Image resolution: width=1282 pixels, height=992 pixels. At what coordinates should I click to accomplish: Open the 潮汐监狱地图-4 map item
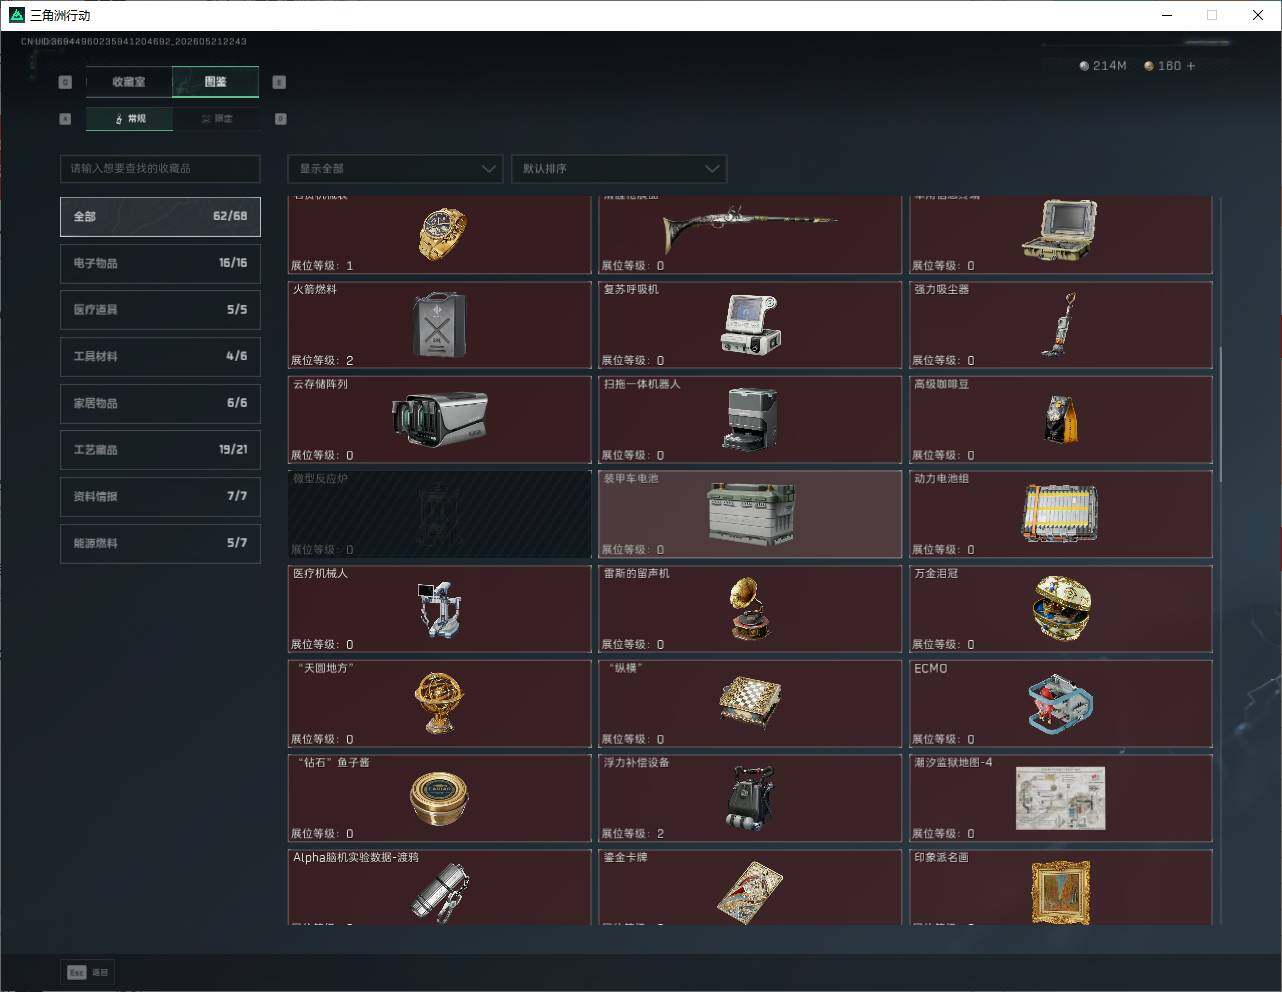pyautogui.click(x=1061, y=798)
